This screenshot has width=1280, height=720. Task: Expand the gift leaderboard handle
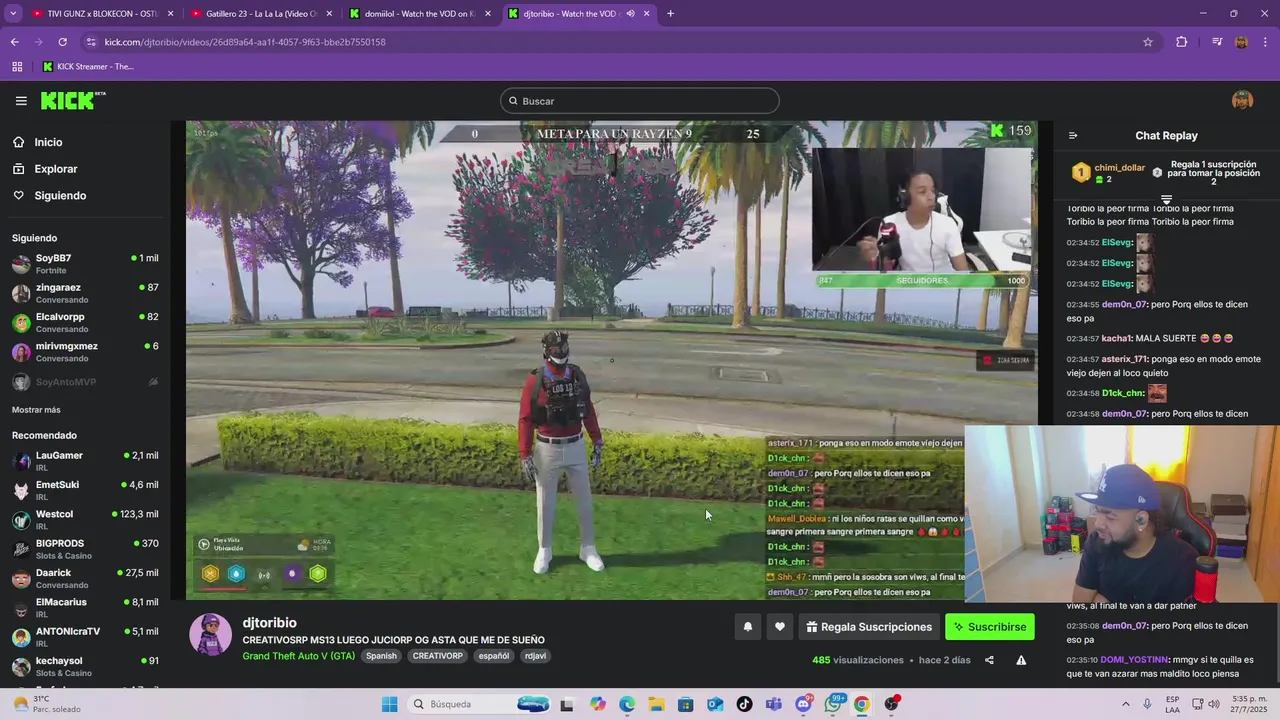1166,200
